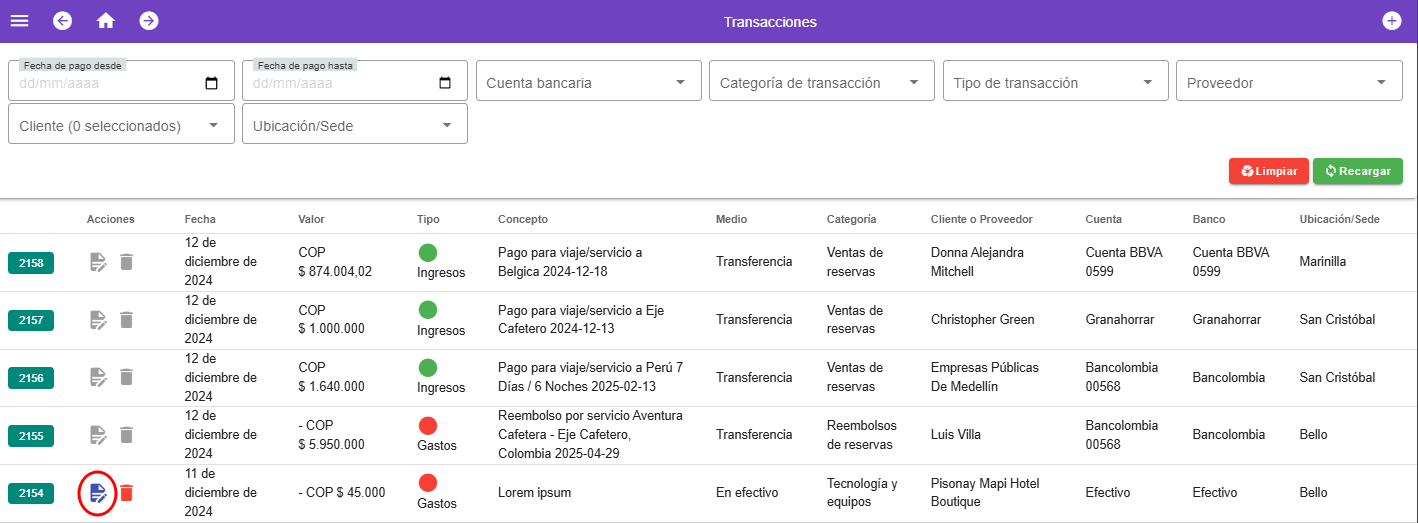Image resolution: width=1418 pixels, height=523 pixels.
Task: Go to home via house icon
Action: click(x=106, y=21)
